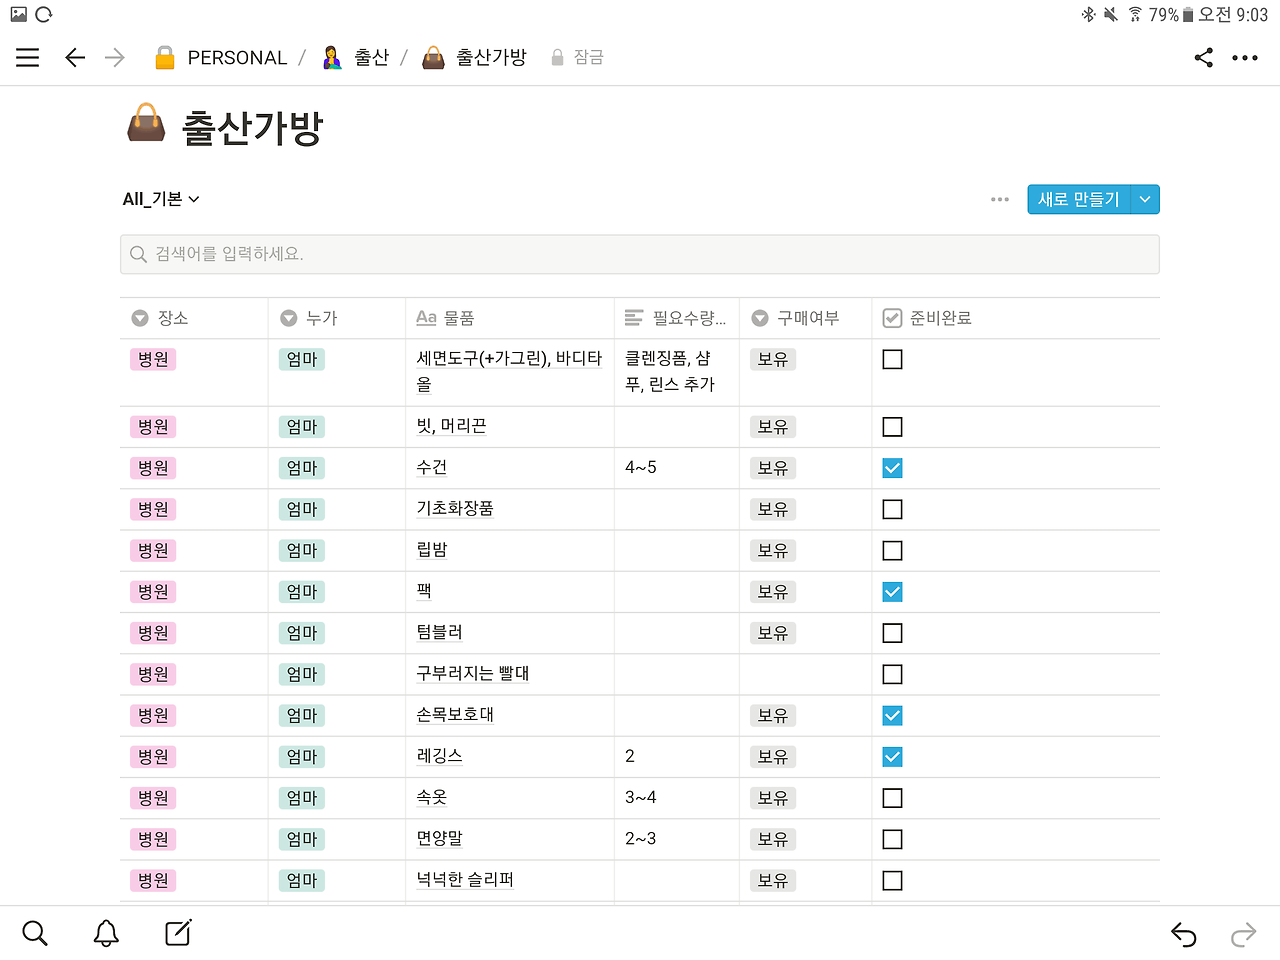1280x960 pixels.
Task: Navigate to 출산 breadcrumb
Action: tap(355, 58)
